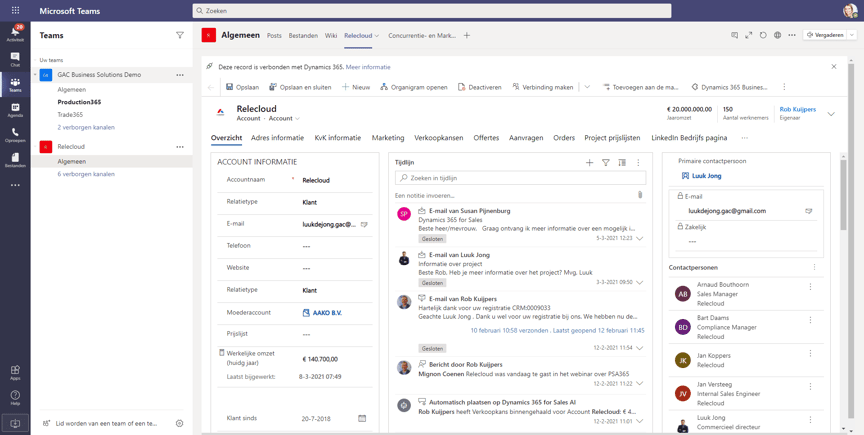This screenshot has height=435, width=864.
Task: Add a timeline record with plus icon
Action: pyautogui.click(x=589, y=163)
